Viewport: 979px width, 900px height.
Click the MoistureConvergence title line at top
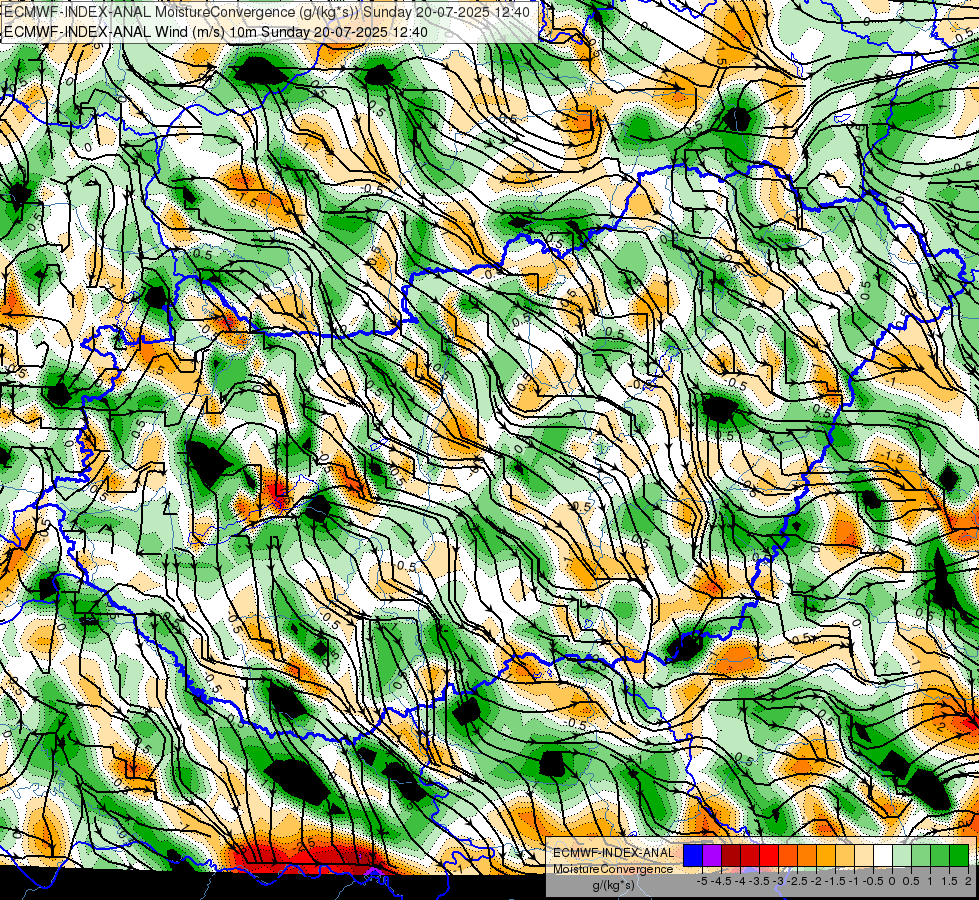pyautogui.click(x=267, y=12)
